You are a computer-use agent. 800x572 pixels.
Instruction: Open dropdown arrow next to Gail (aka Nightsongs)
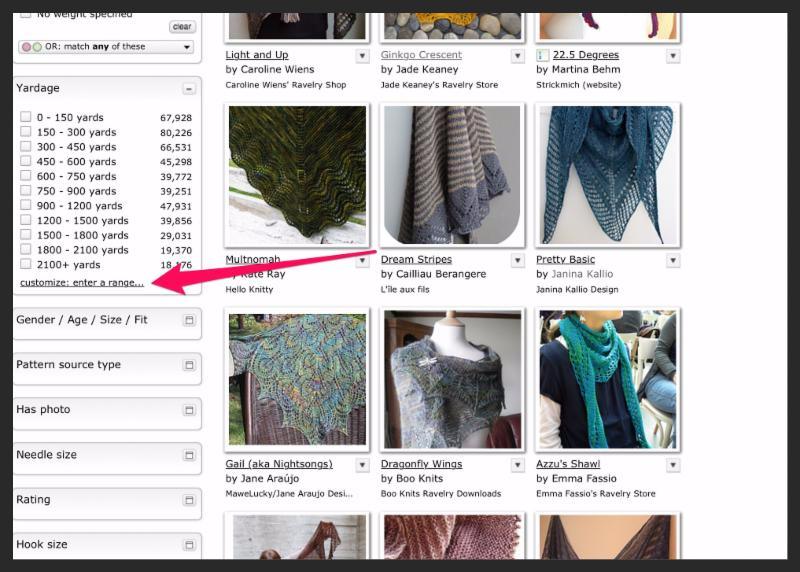click(x=363, y=465)
